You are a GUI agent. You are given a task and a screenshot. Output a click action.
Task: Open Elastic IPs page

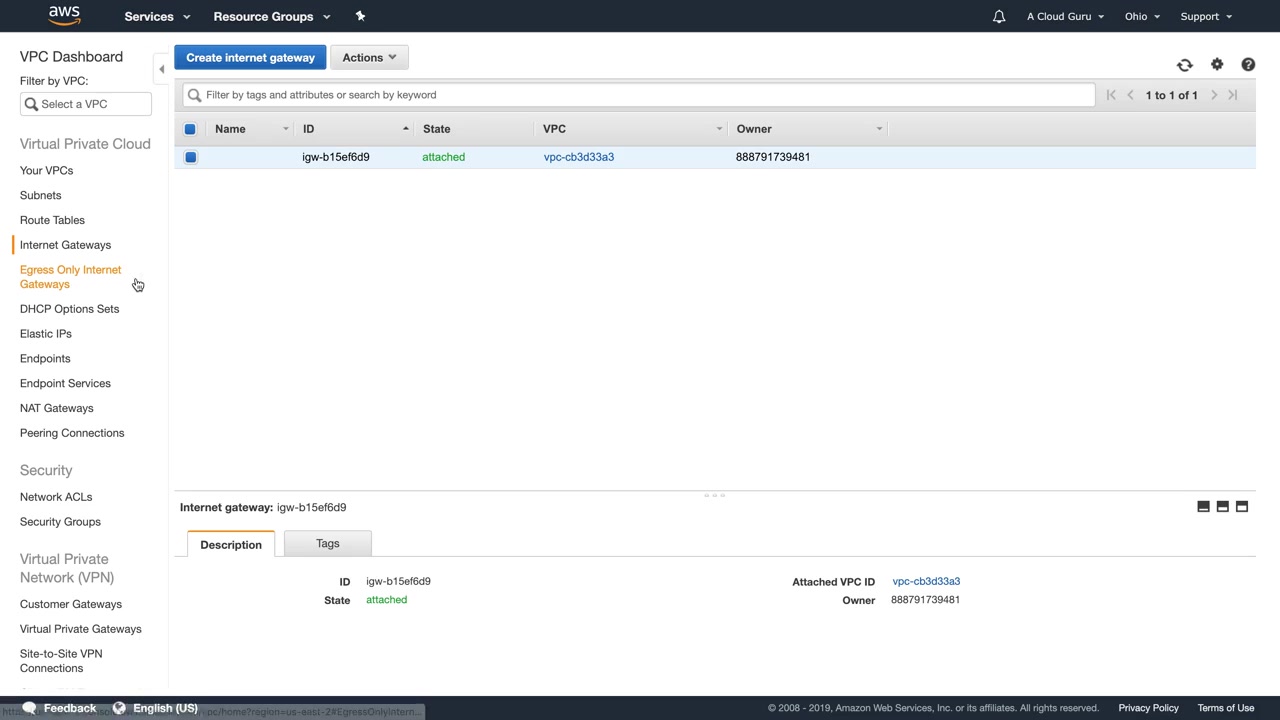[x=46, y=334]
